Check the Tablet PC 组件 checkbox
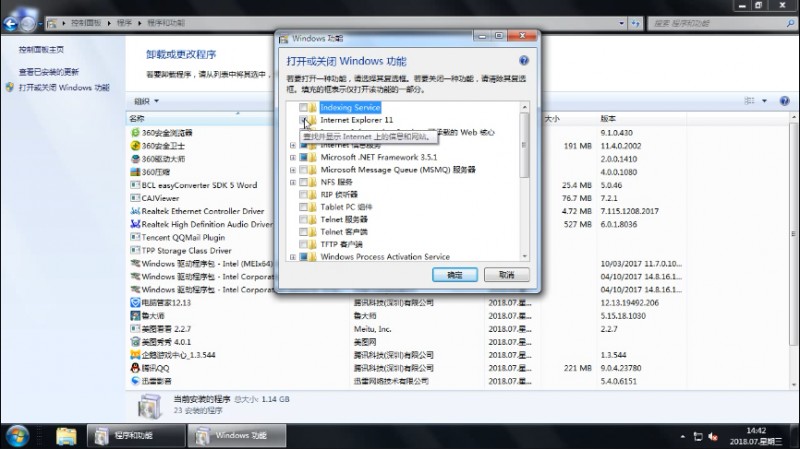The height and width of the screenshot is (449, 800). click(303, 207)
